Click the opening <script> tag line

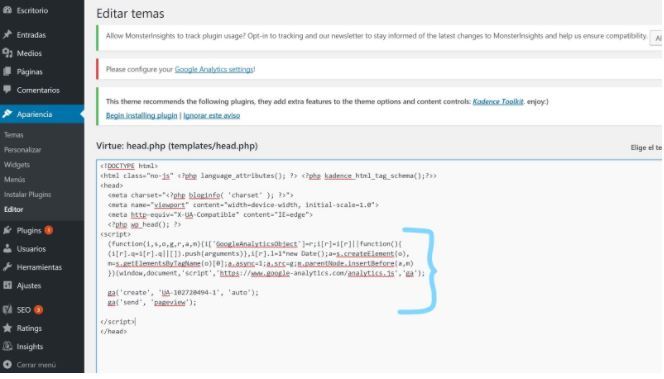(x=116, y=234)
